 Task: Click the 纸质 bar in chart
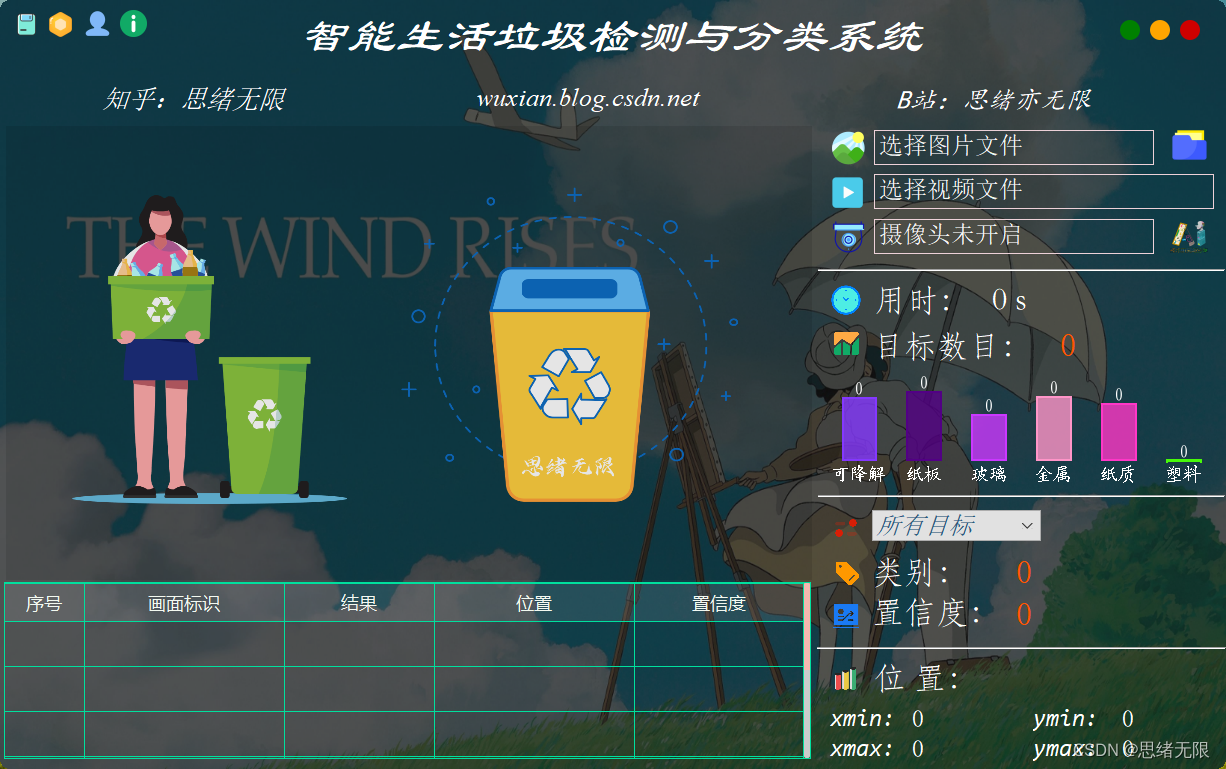(x=1119, y=432)
